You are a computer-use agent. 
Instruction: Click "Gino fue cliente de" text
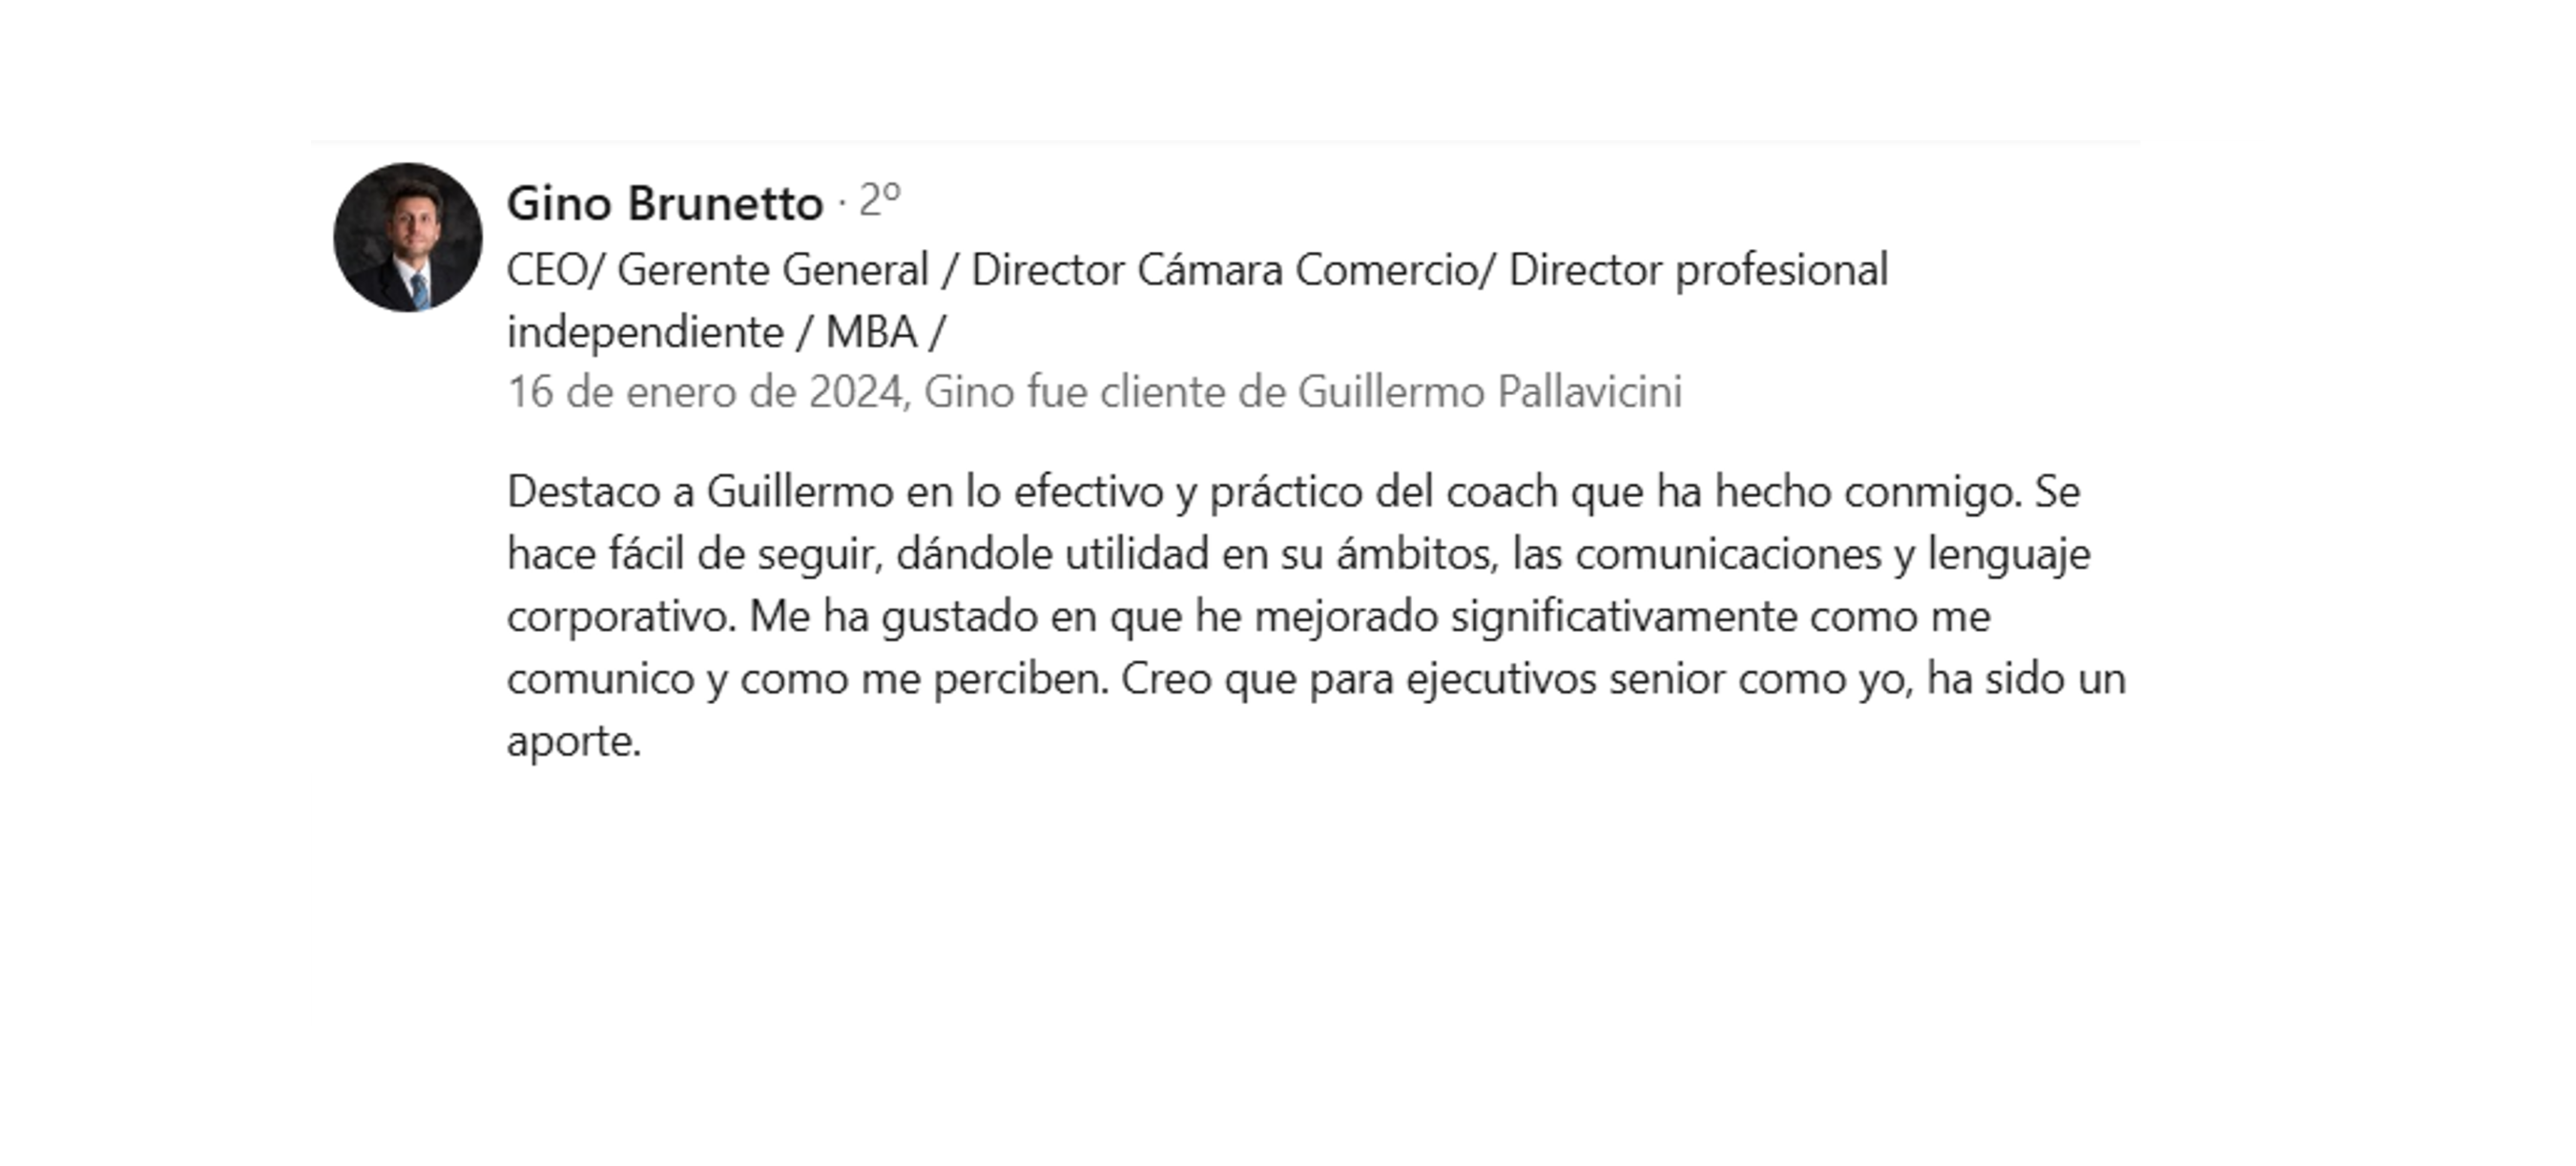click(1105, 393)
